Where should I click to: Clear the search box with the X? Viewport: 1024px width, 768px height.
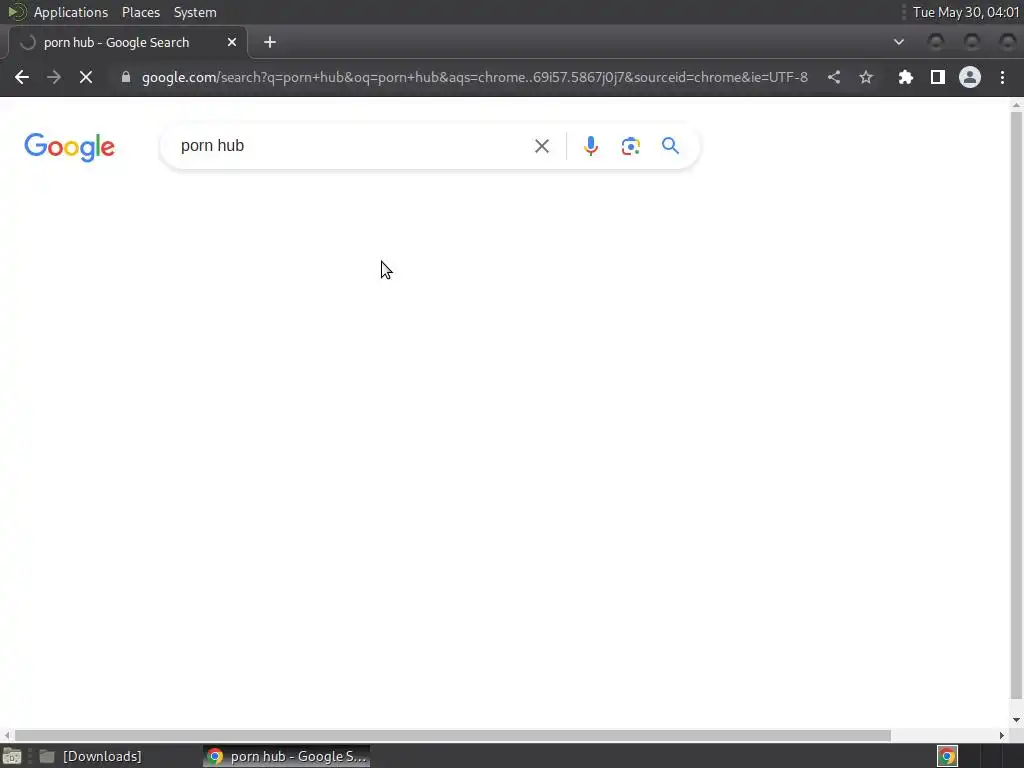pyautogui.click(x=542, y=146)
